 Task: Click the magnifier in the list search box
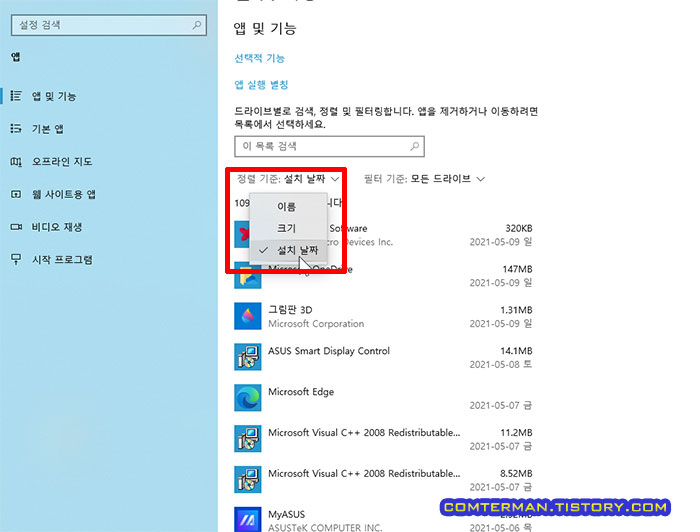click(414, 146)
